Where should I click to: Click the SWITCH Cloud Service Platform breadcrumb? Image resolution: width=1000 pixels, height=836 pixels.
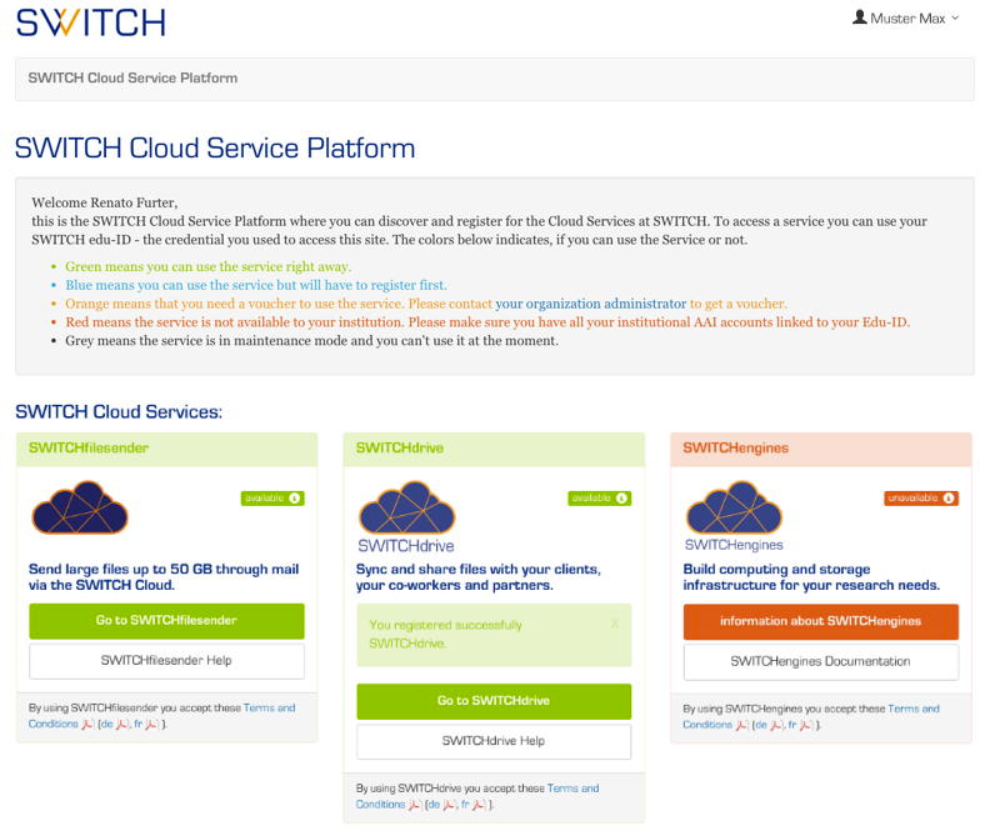(x=133, y=78)
